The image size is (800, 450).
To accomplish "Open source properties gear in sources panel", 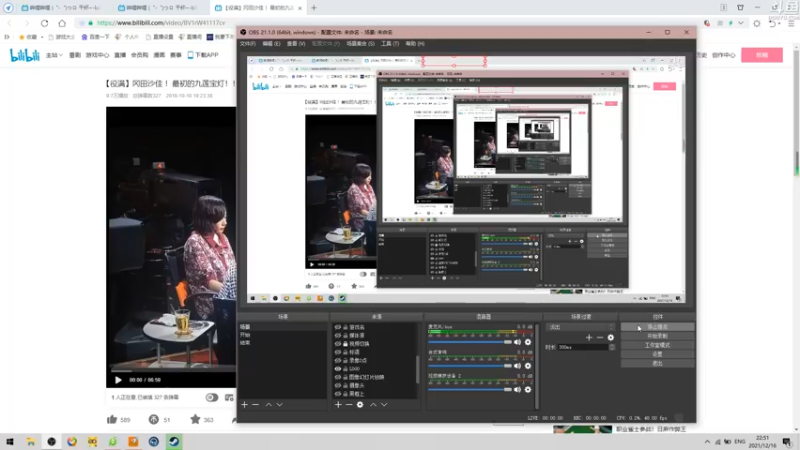I will 360,405.
